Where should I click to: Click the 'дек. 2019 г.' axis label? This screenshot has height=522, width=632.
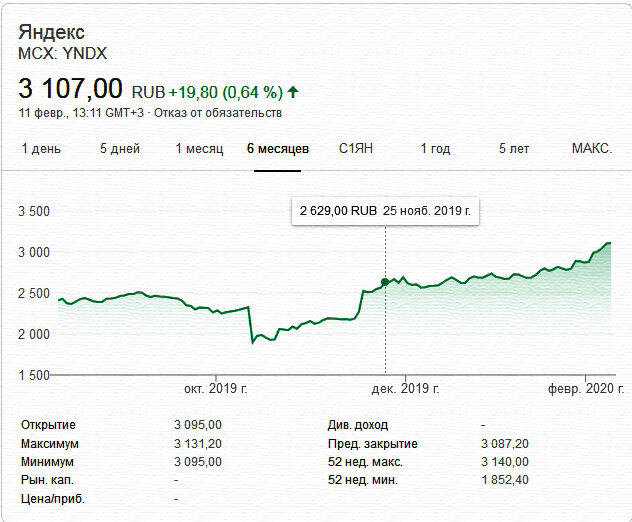tap(405, 389)
